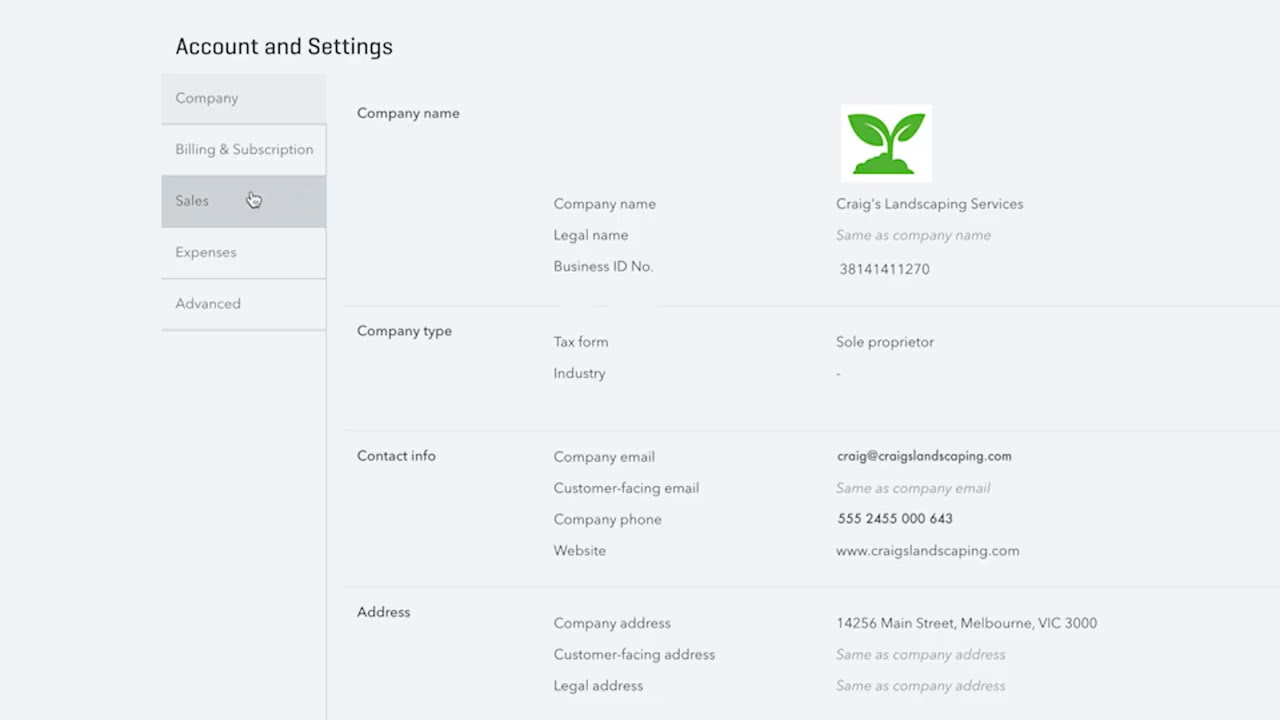Click the Legal name placeholder text
Image resolution: width=1280 pixels, height=720 pixels.
tap(913, 236)
